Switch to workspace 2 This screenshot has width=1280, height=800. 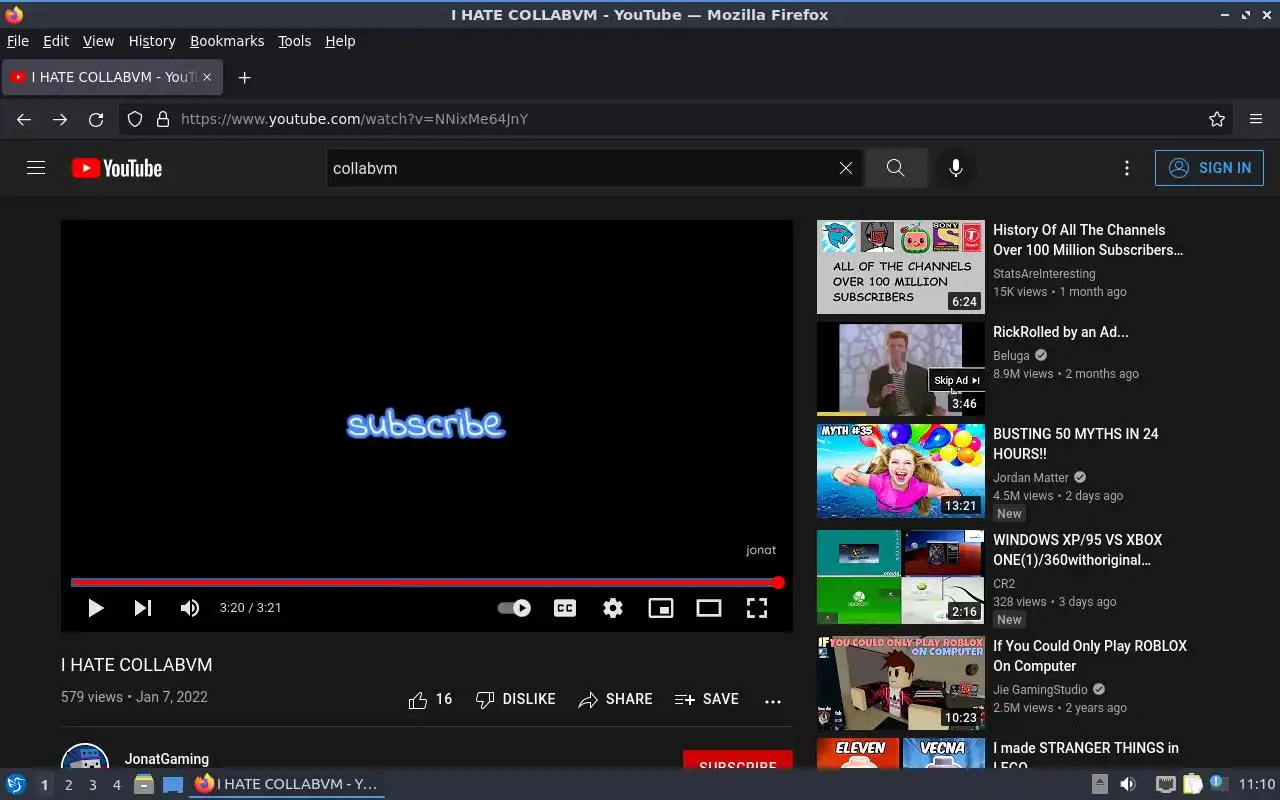(68, 785)
